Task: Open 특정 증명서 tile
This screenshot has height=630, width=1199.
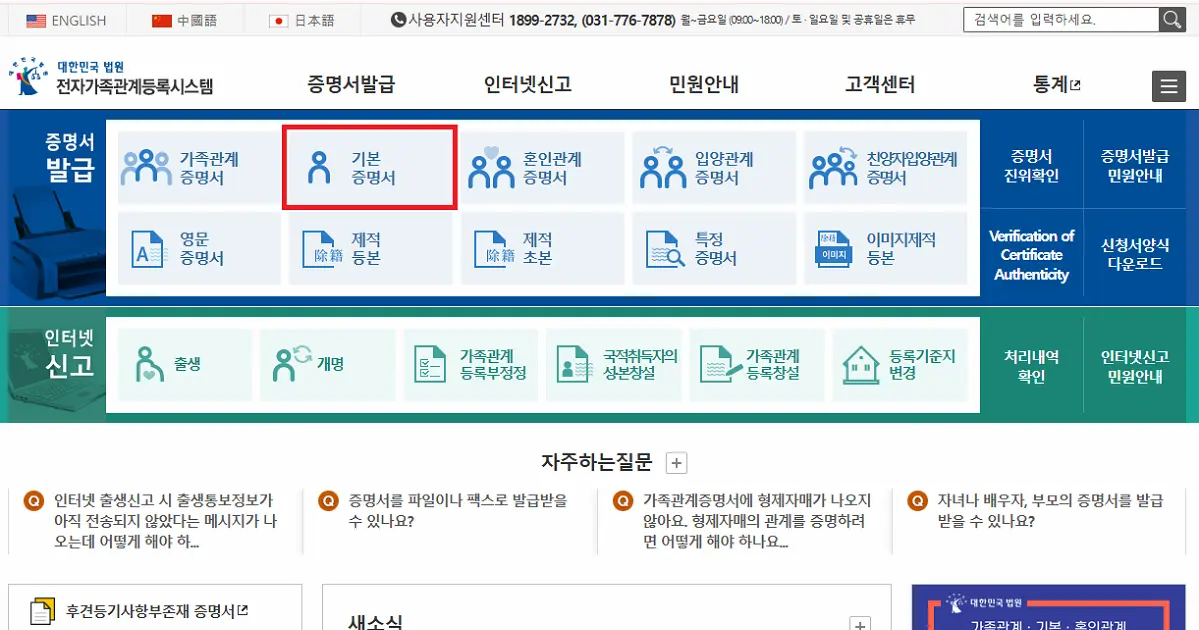Action: pyautogui.click(x=714, y=248)
